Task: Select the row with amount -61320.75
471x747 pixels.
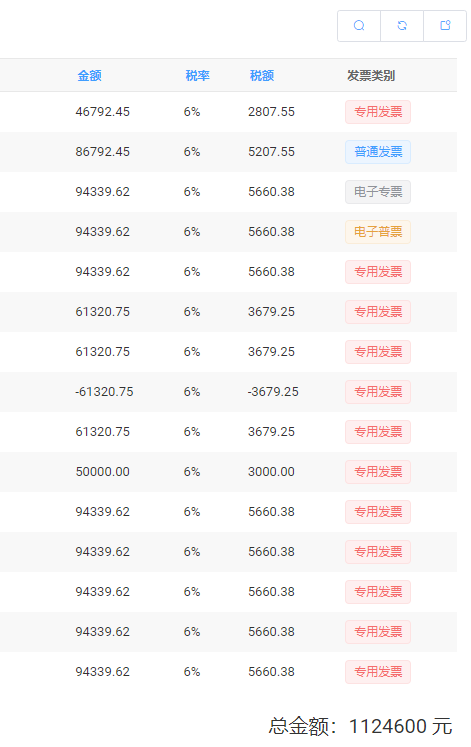Action: tap(228, 392)
